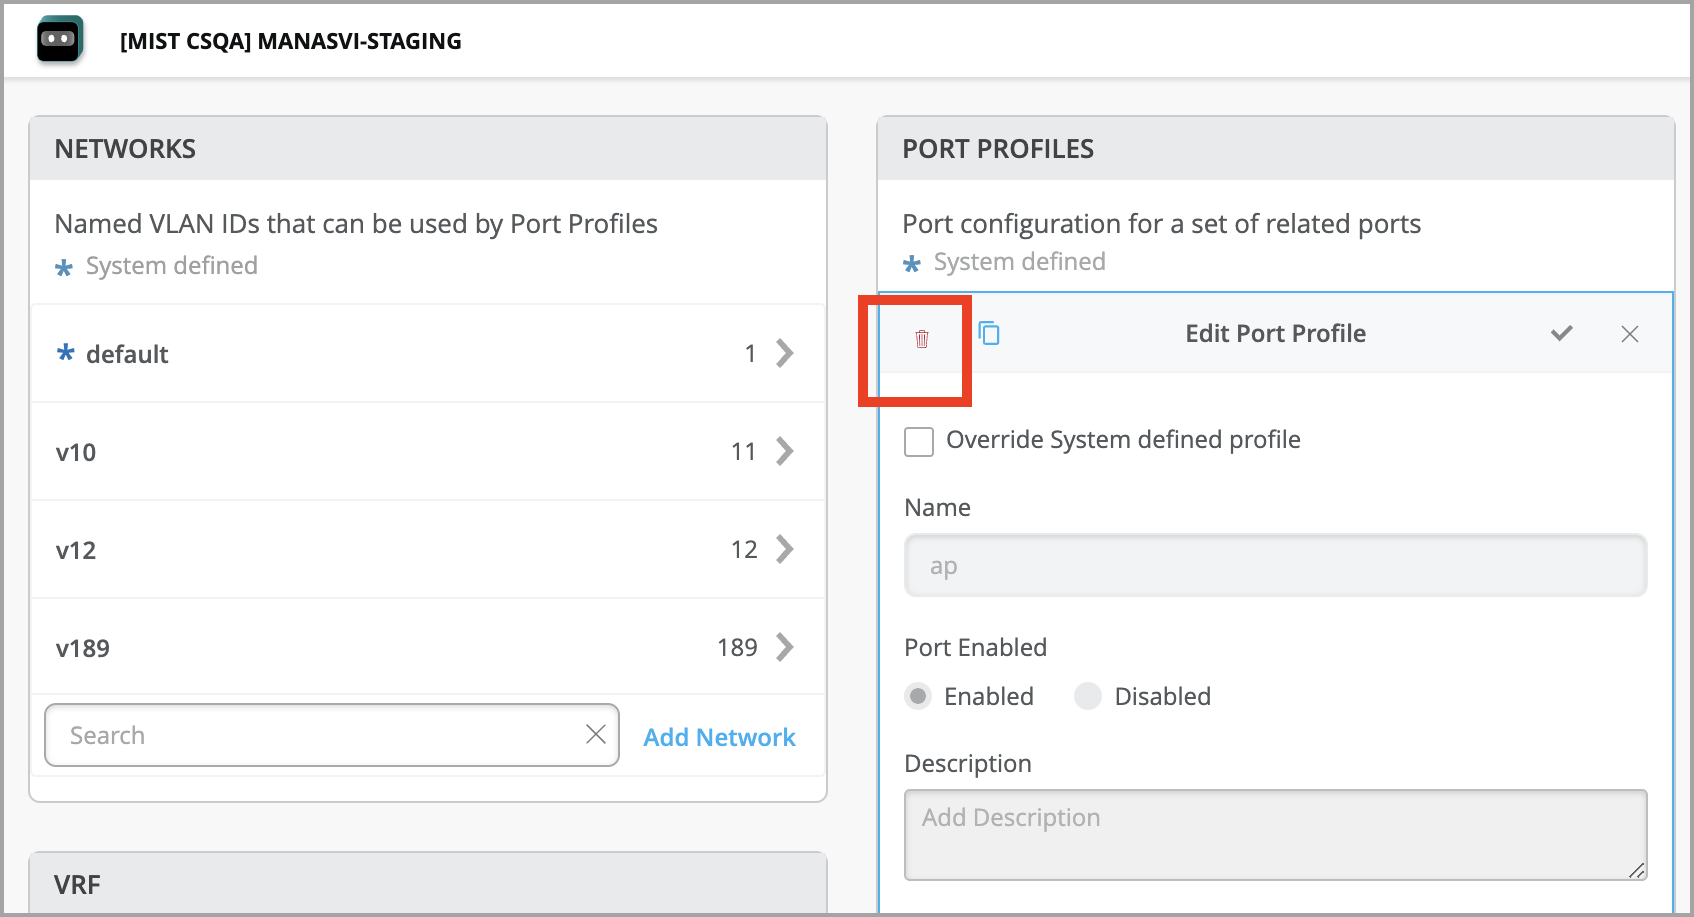The width and height of the screenshot is (1694, 917).
Task: Close Edit Port Profile with X icon
Action: (1630, 334)
